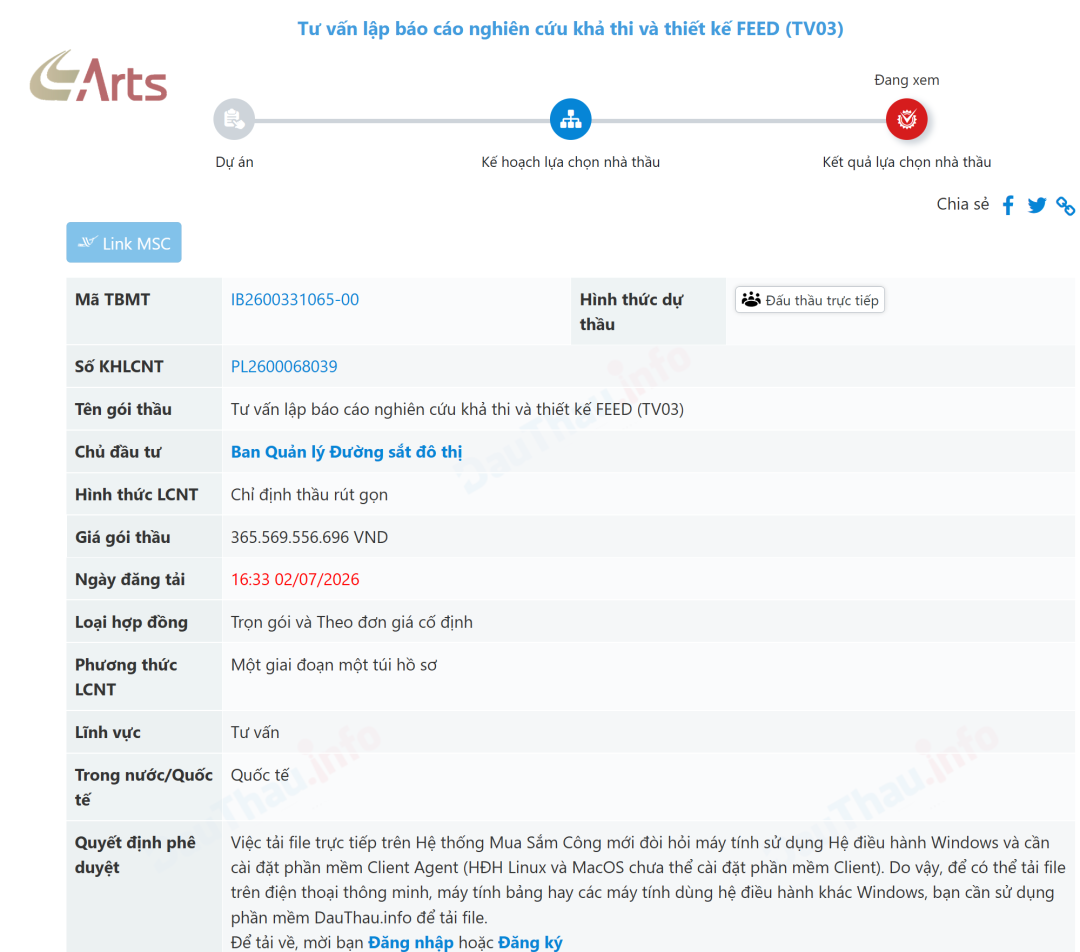Follow the Đăng ký link

tap(530, 942)
